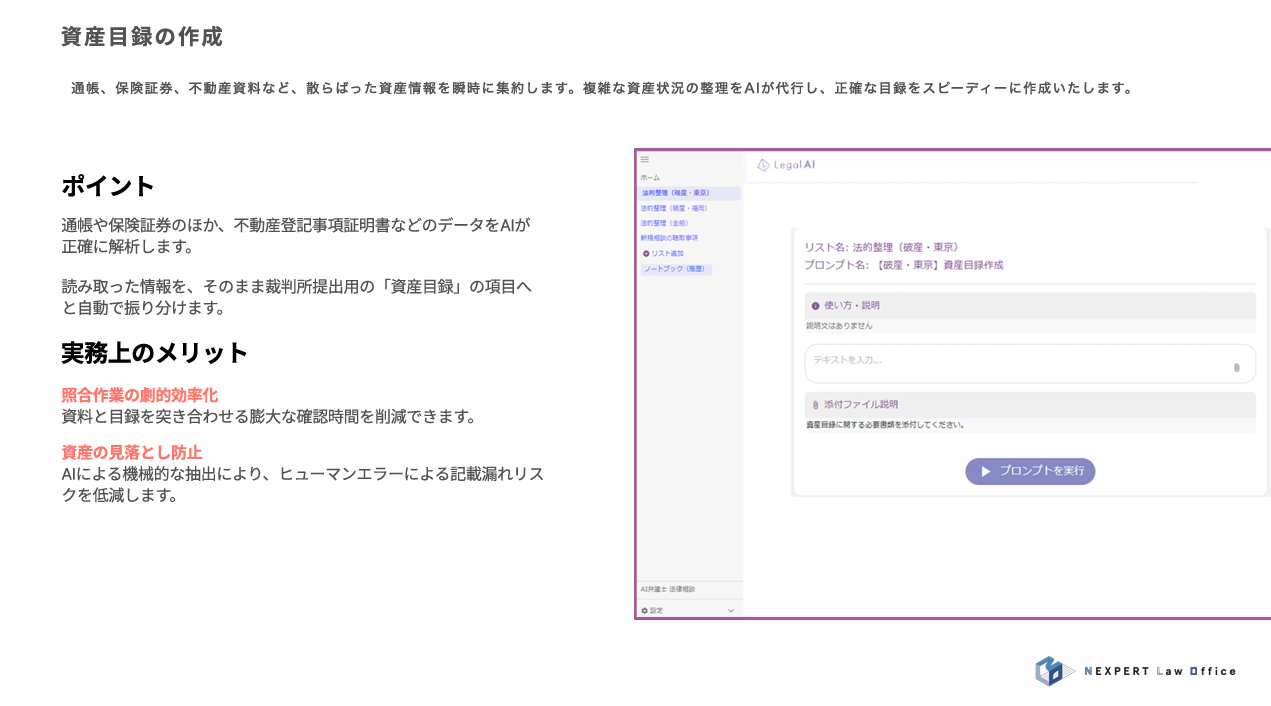Click the paperclip icon next to 添付ファイル説明
Screen dimensions: 1271x706
[x=815, y=404]
